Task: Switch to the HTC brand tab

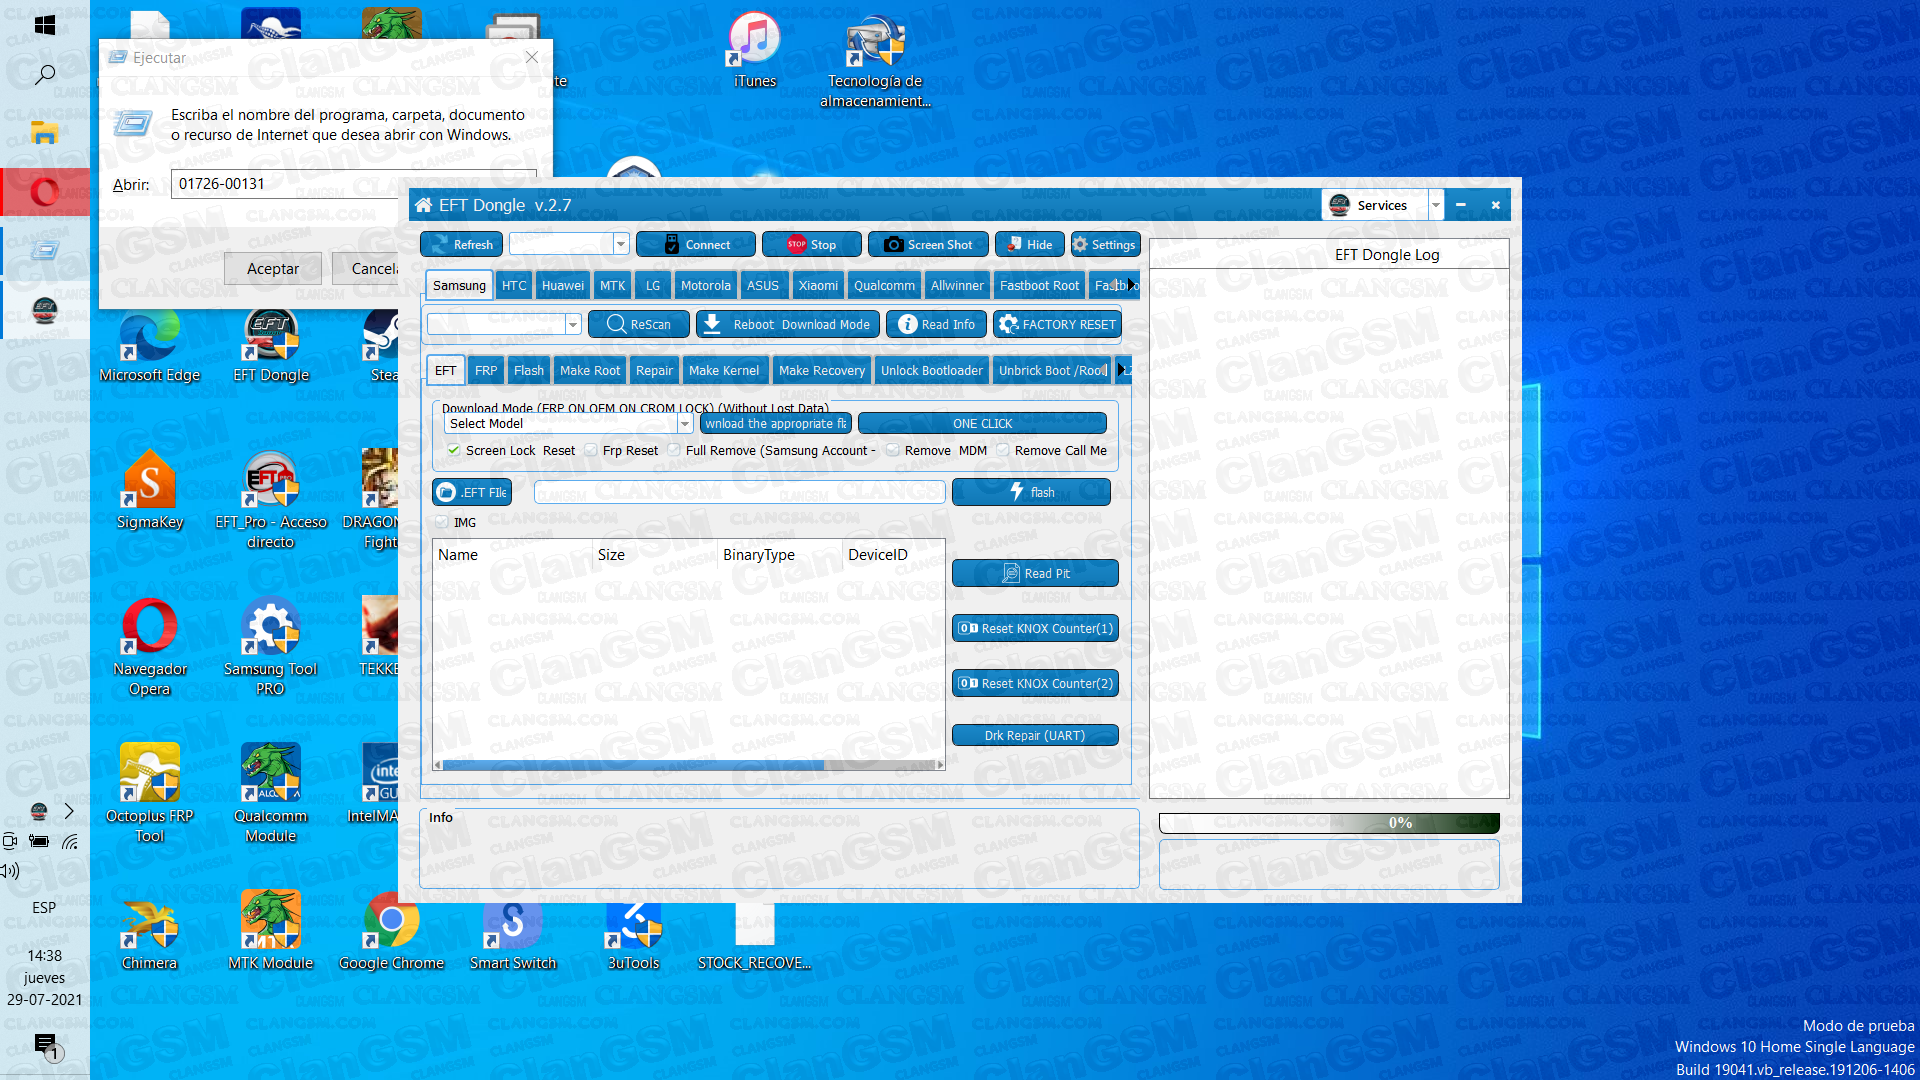Action: click(514, 285)
